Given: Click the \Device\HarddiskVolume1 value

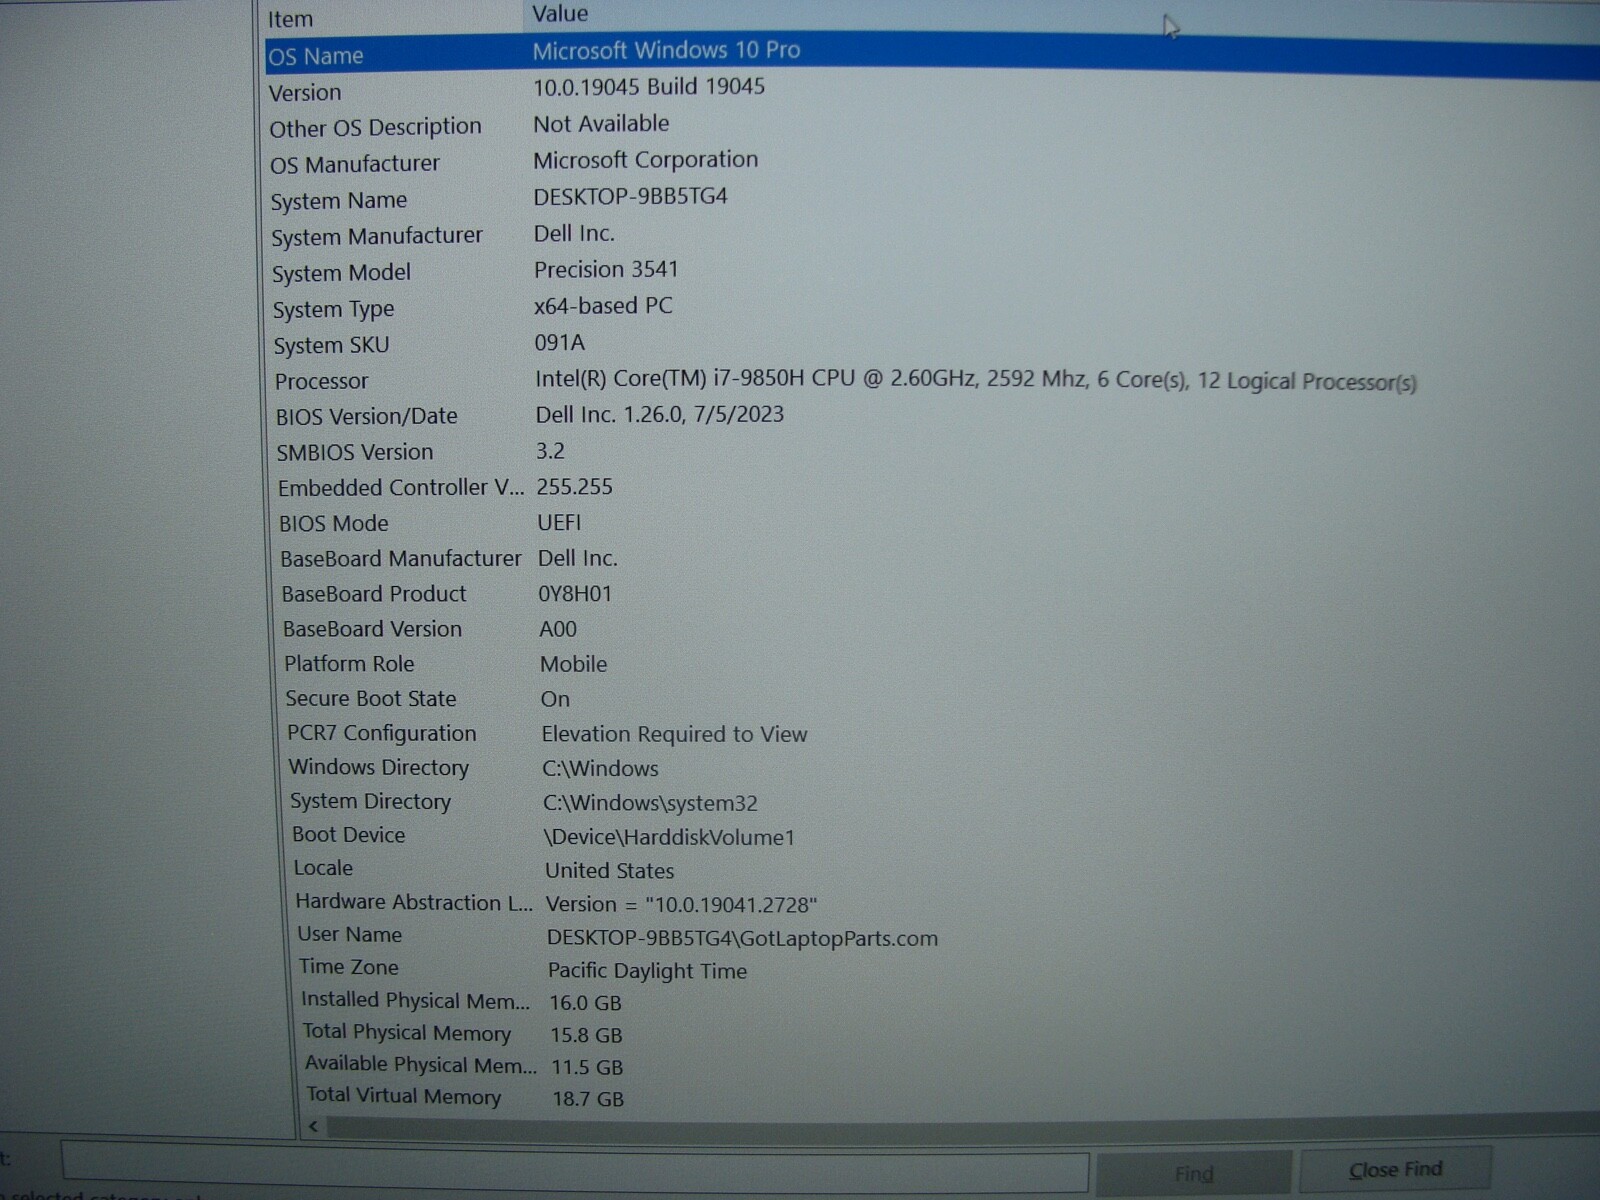Looking at the screenshot, I should (669, 837).
